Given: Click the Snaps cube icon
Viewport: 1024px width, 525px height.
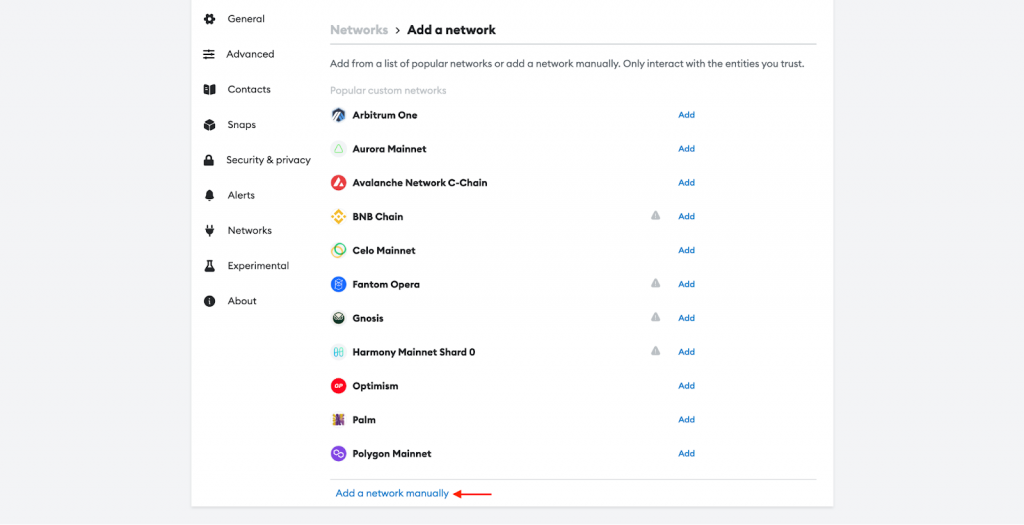Looking at the screenshot, I should pyautogui.click(x=209, y=125).
